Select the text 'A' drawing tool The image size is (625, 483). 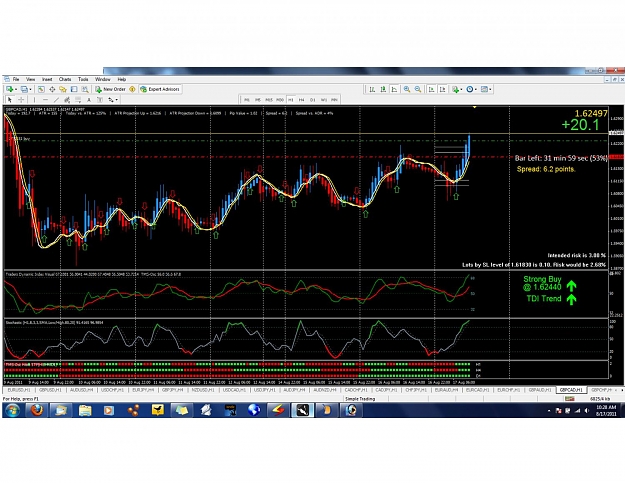click(x=89, y=100)
